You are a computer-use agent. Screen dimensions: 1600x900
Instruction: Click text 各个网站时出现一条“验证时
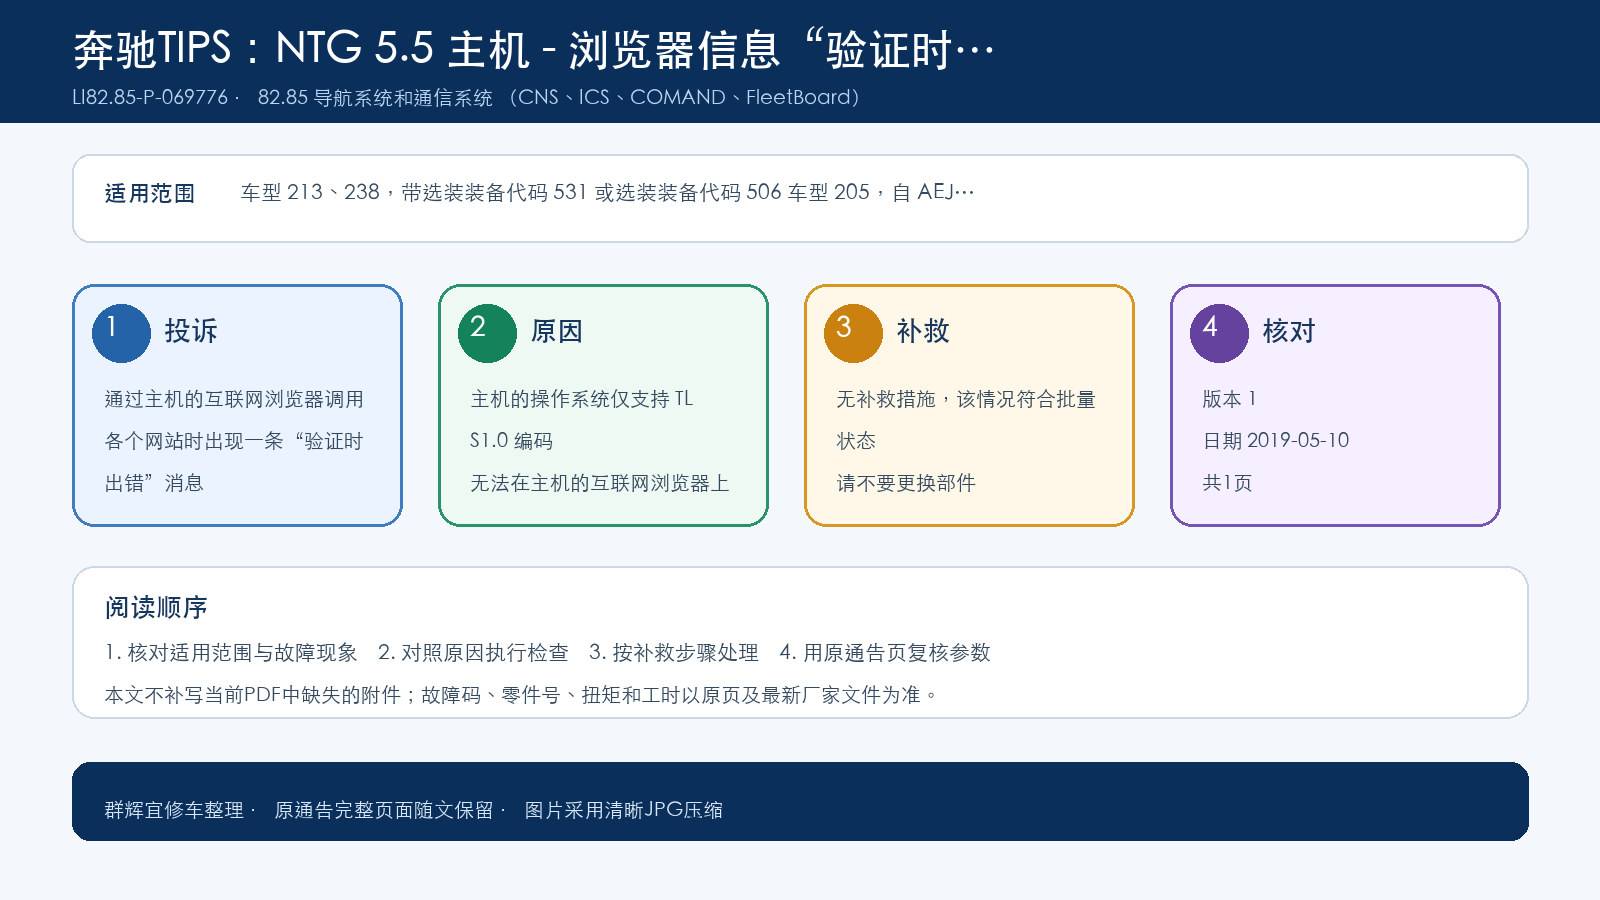pos(234,441)
